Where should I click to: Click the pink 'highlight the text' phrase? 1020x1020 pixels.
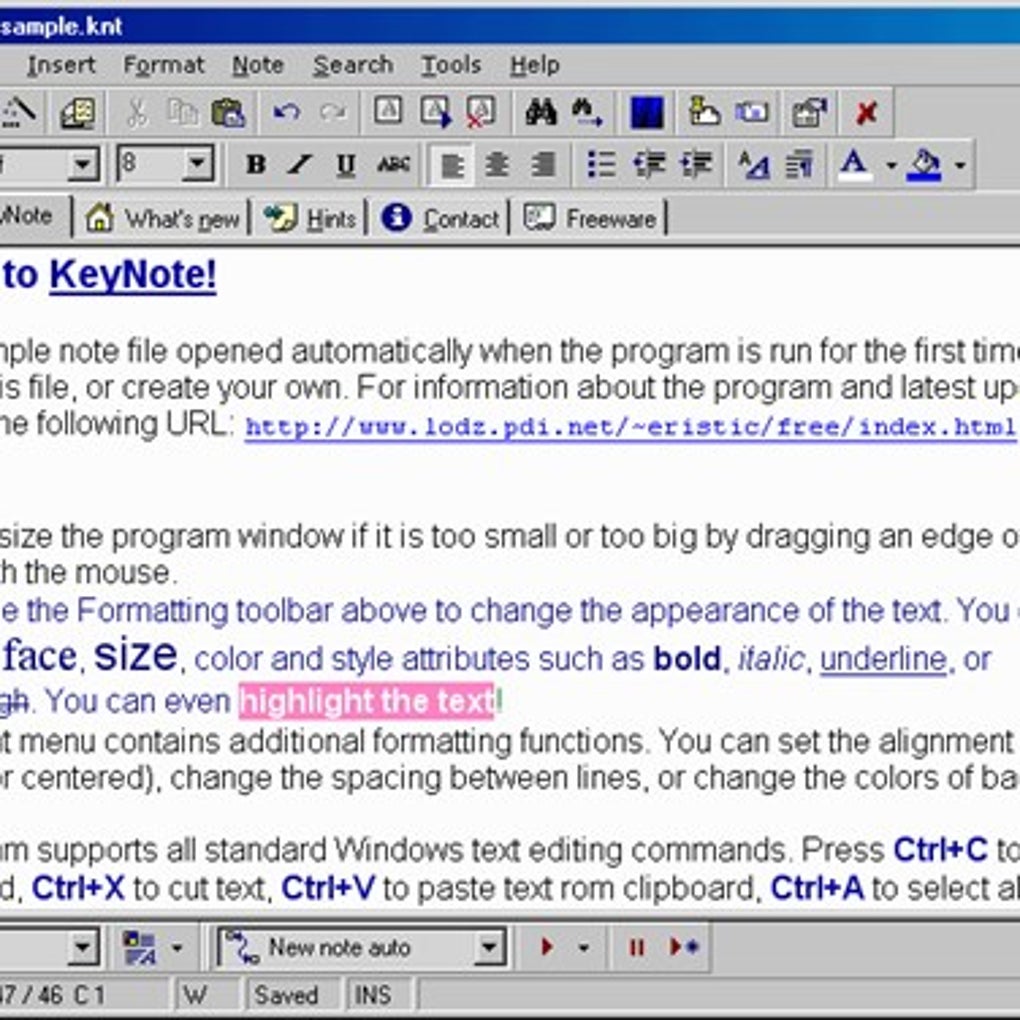(x=366, y=701)
